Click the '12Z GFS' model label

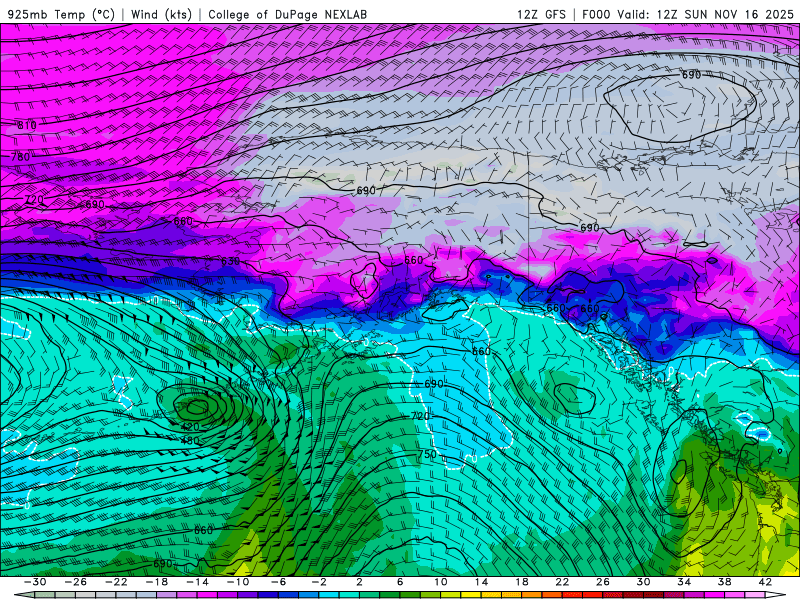pos(541,14)
